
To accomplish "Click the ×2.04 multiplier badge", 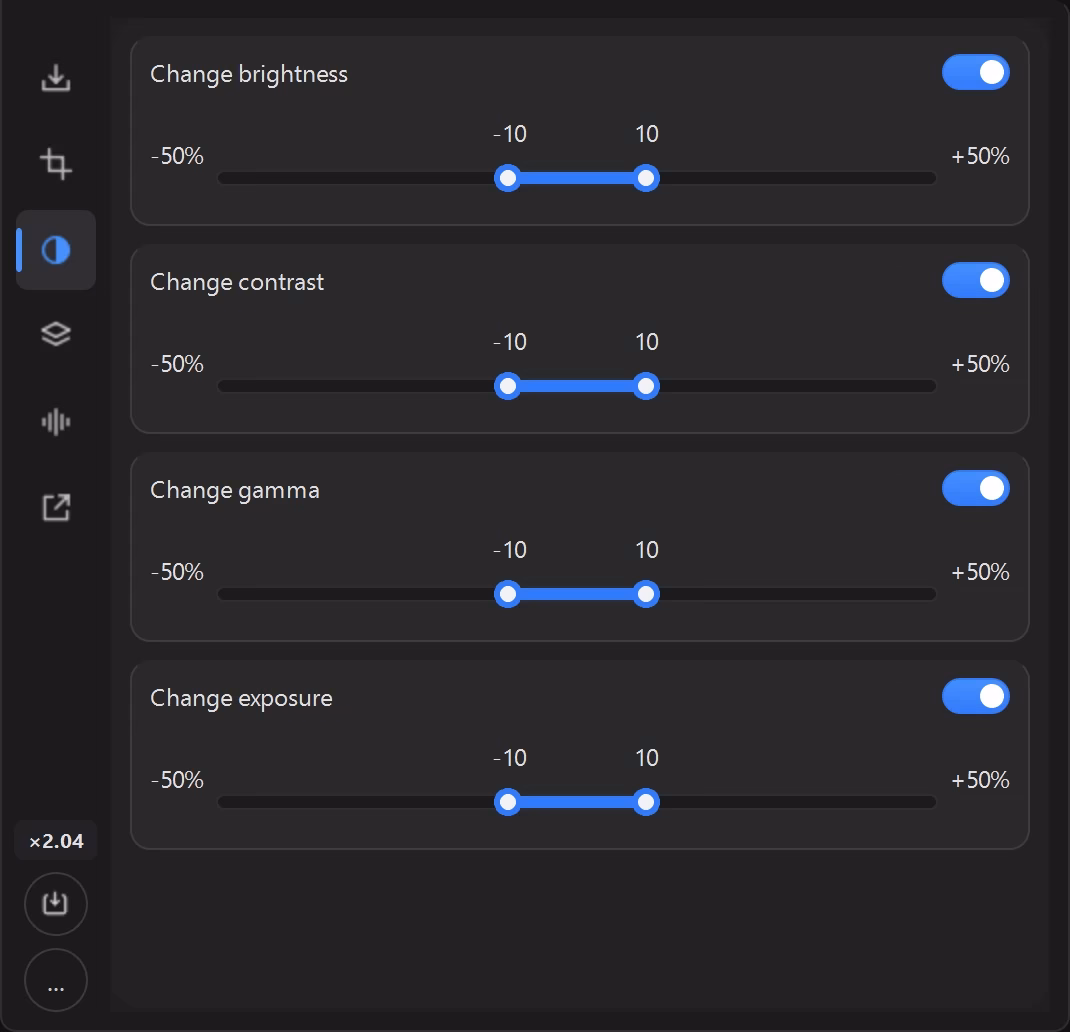I will [56, 841].
